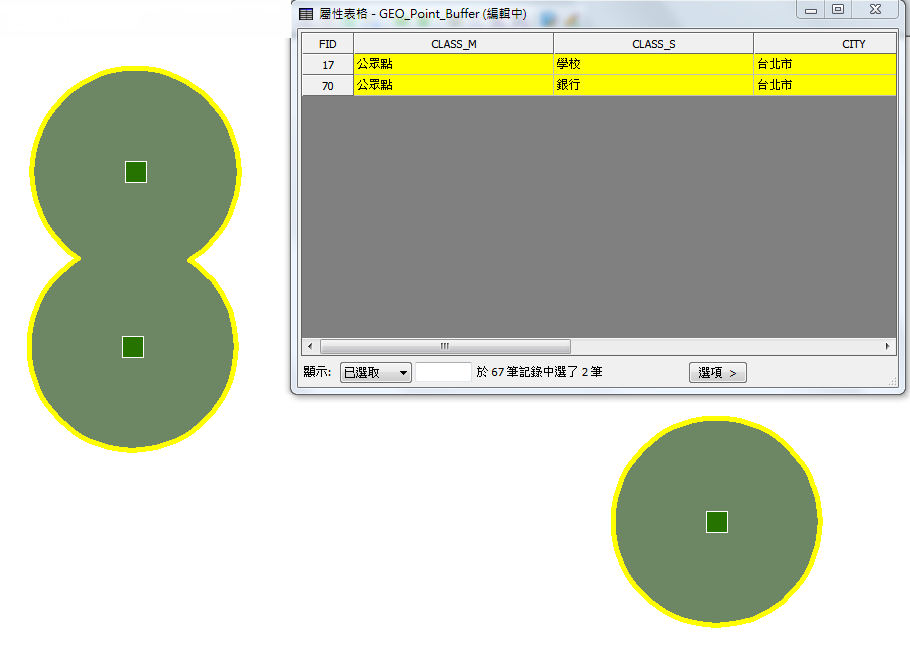Click the merged figure-eight buffer polygon
This screenshot has width=910, height=650.
[x=134, y=261]
